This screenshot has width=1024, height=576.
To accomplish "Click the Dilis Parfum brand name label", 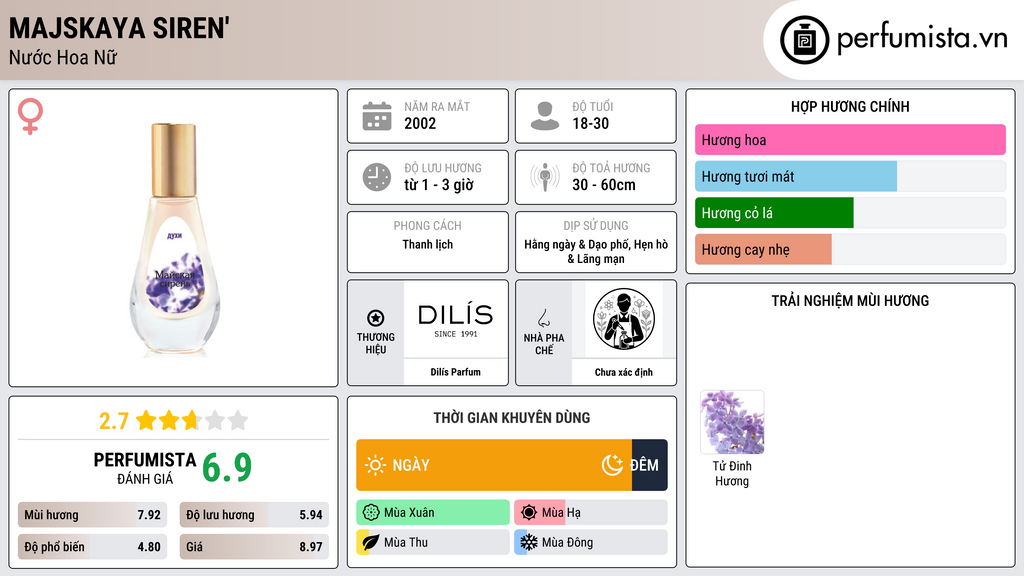I will coord(455,372).
